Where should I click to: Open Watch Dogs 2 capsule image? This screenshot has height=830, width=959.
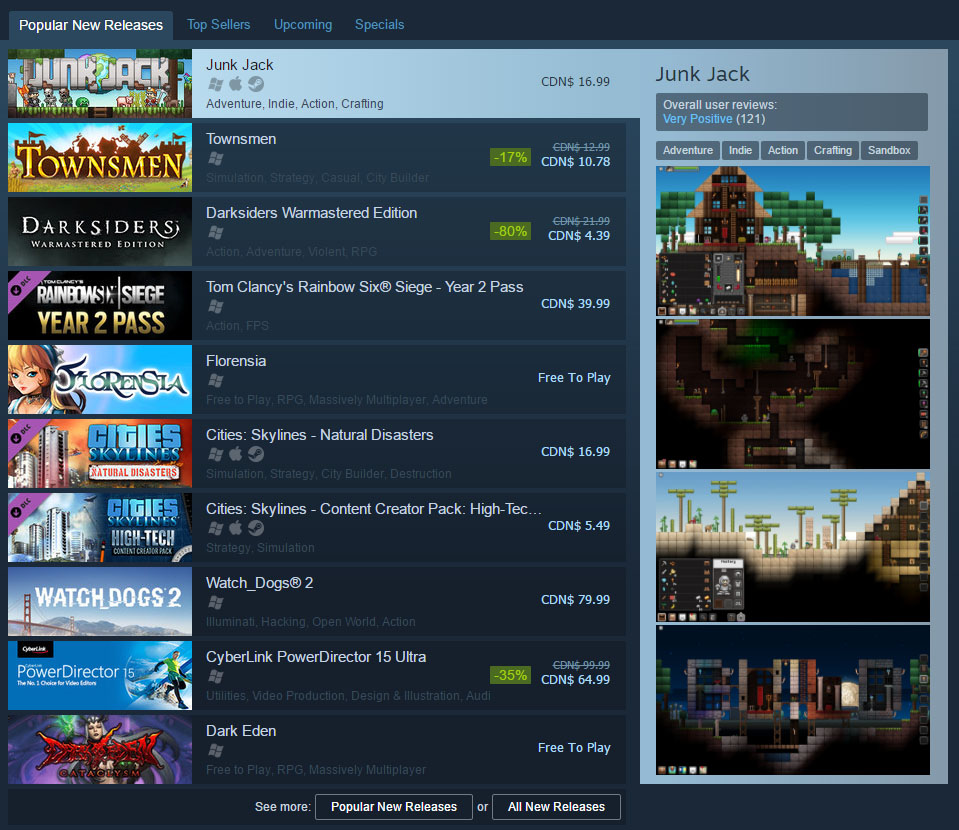100,601
